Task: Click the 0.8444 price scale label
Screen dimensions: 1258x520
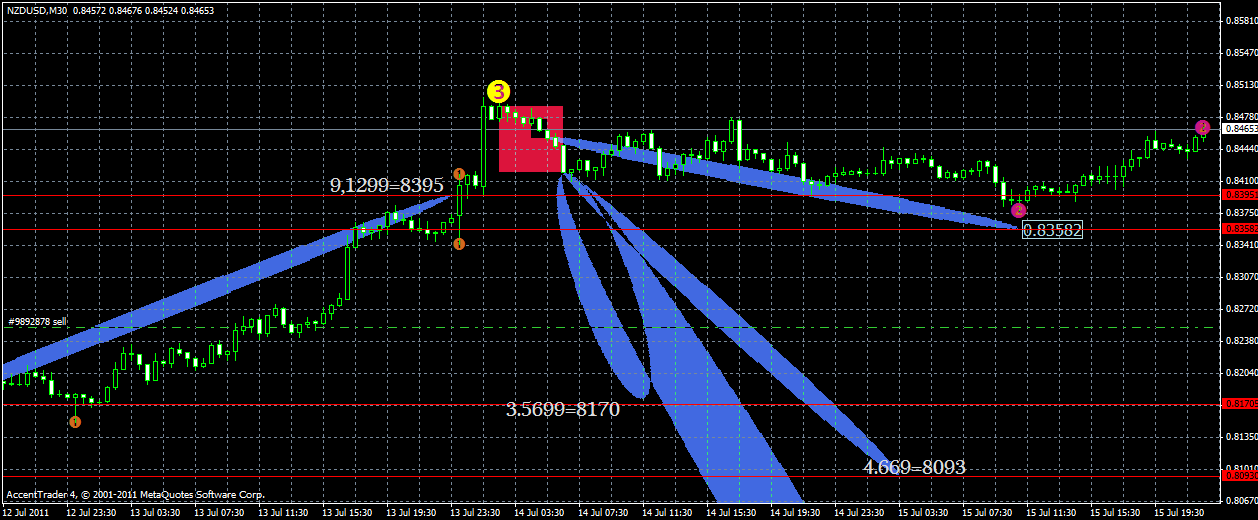Action: (x=1240, y=149)
